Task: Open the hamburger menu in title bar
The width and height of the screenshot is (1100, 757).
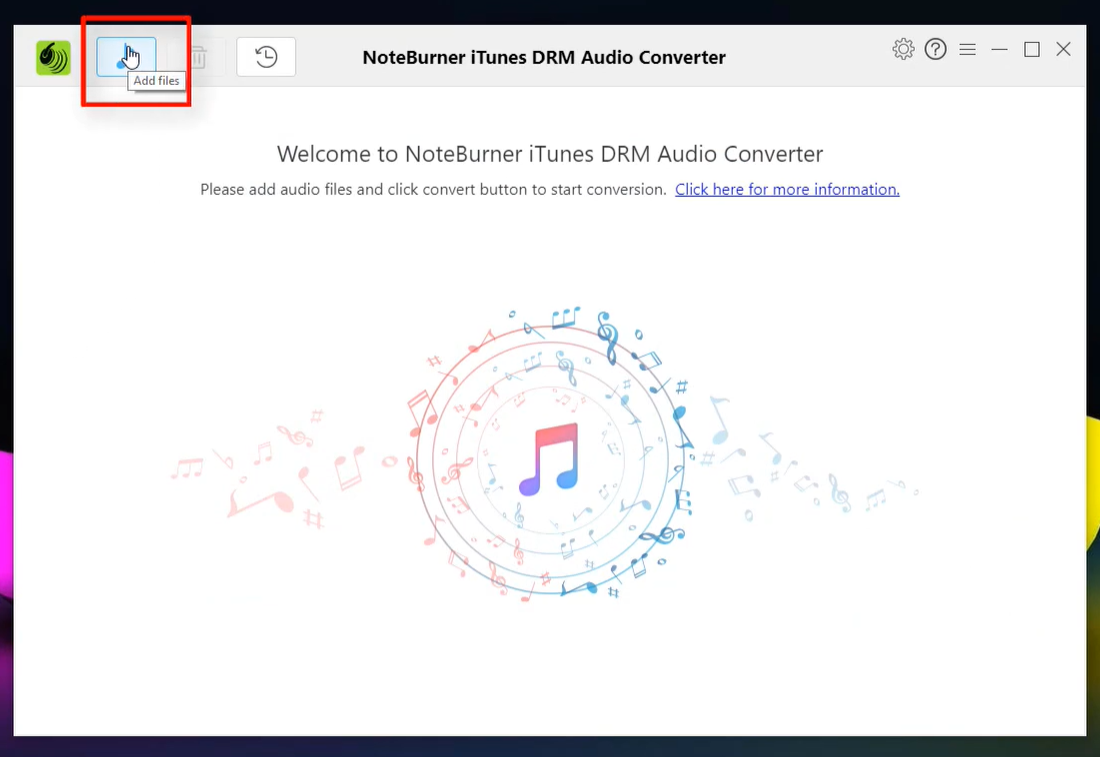Action: [x=967, y=49]
